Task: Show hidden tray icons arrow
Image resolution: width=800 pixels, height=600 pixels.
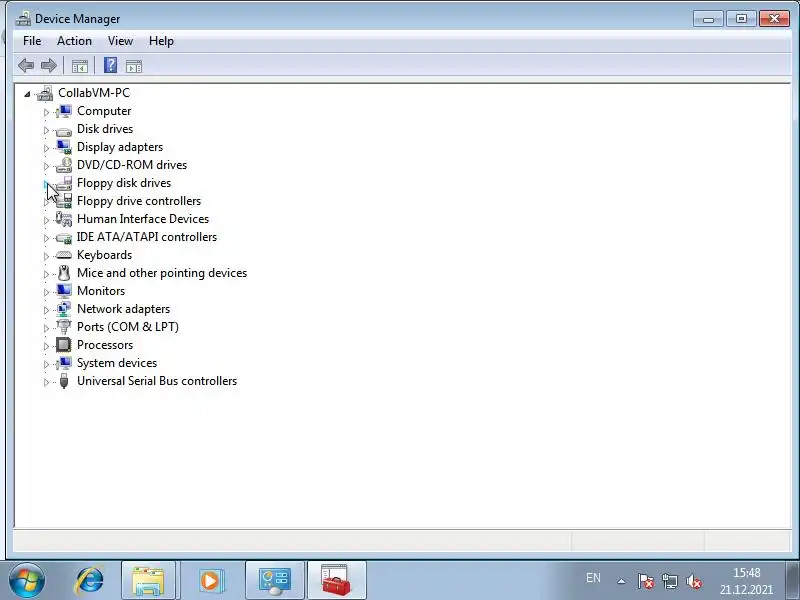Action: tap(621, 581)
